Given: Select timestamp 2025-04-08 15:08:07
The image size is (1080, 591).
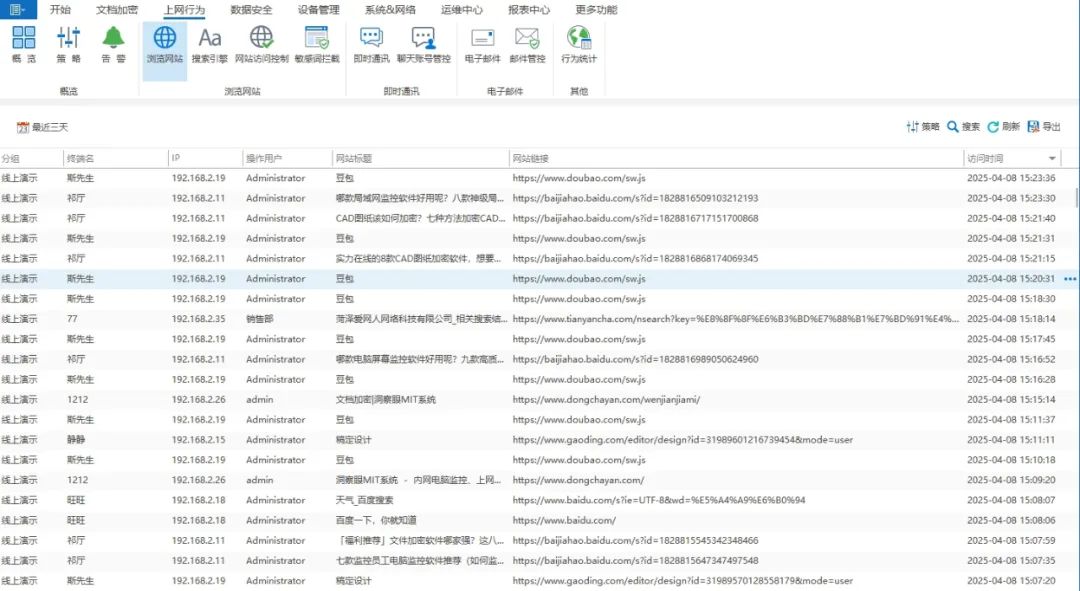Looking at the screenshot, I should coord(1011,500).
